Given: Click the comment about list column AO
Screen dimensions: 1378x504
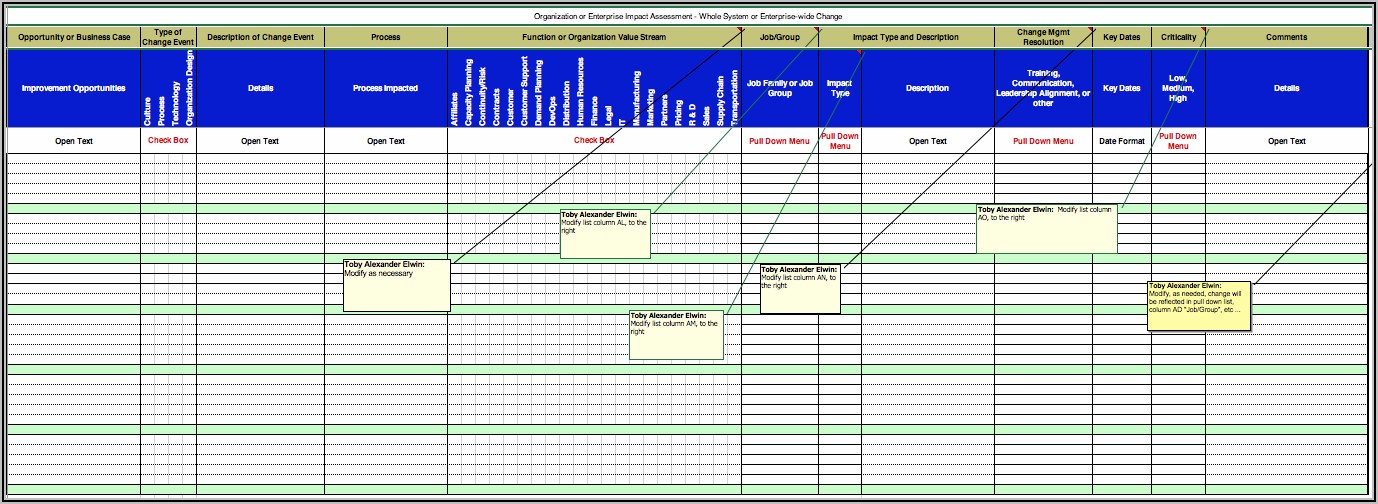Looking at the screenshot, I should tap(1046, 229).
